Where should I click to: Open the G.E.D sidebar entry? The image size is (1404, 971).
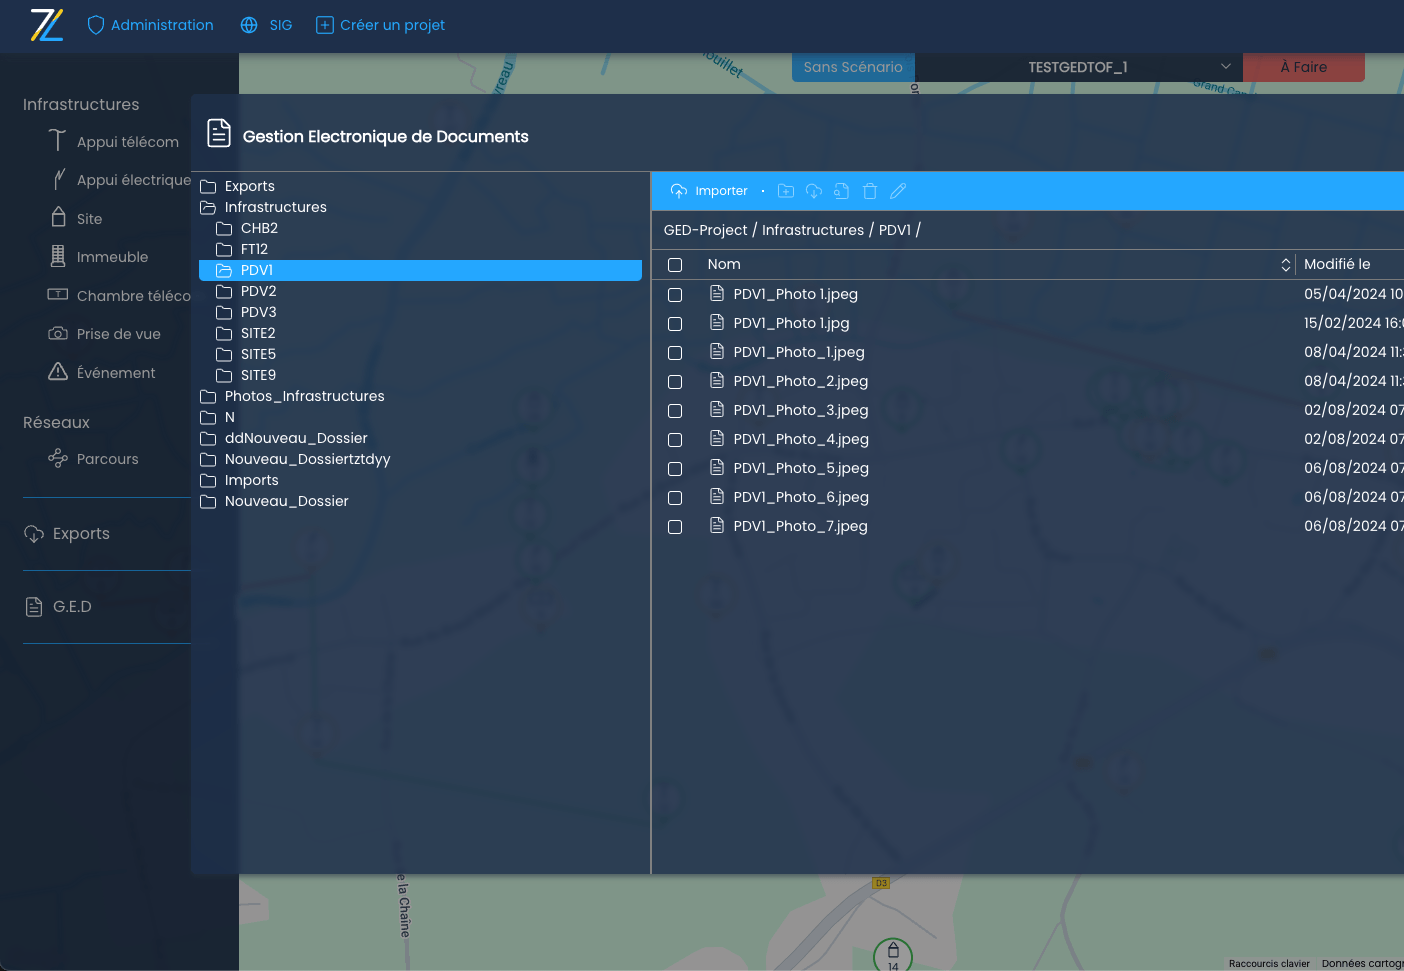tap(72, 607)
